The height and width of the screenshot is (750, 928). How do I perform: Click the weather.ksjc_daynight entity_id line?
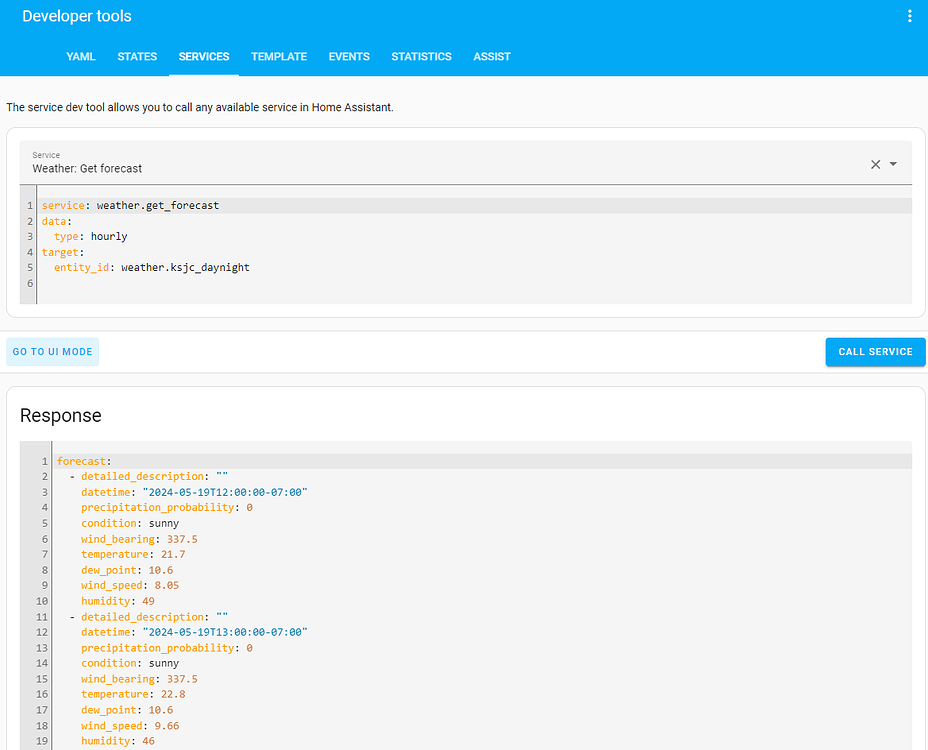coord(152,268)
